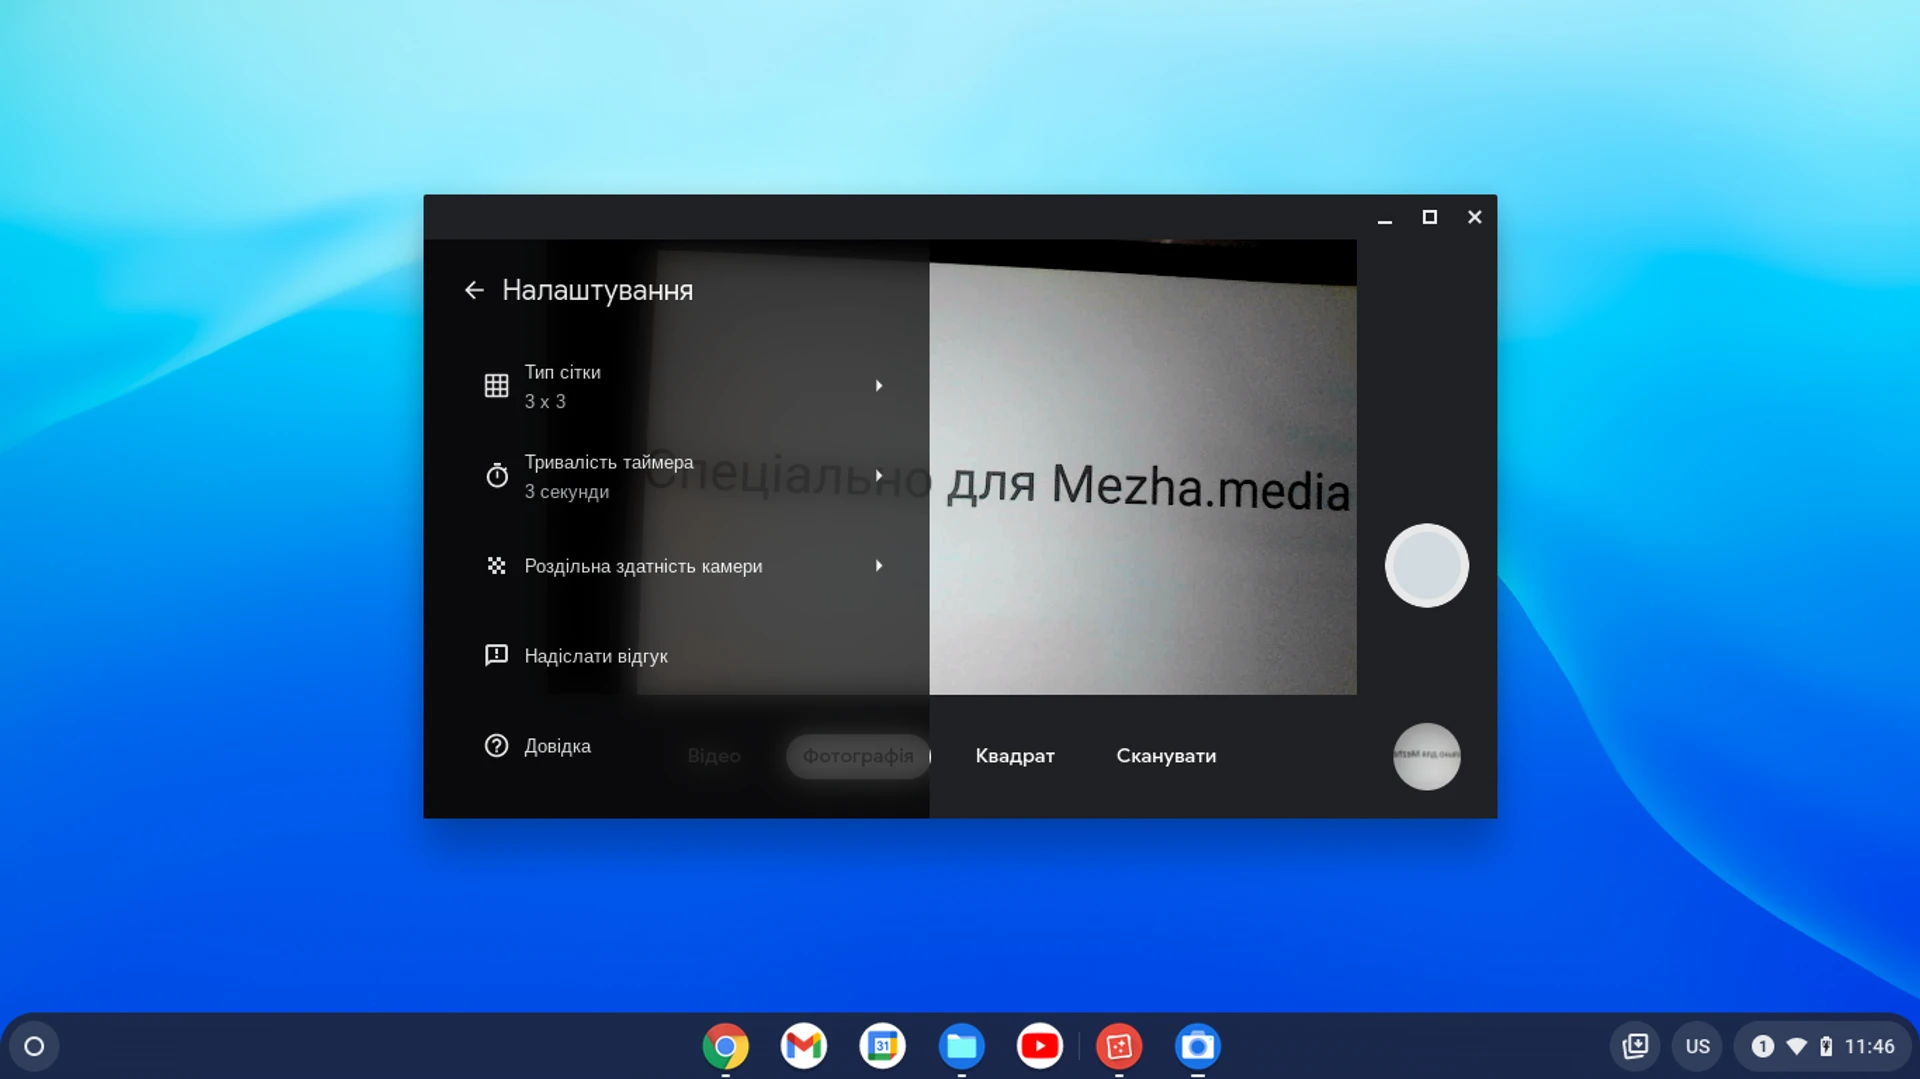Open the help question mark icon
The height and width of the screenshot is (1079, 1920).
497,745
